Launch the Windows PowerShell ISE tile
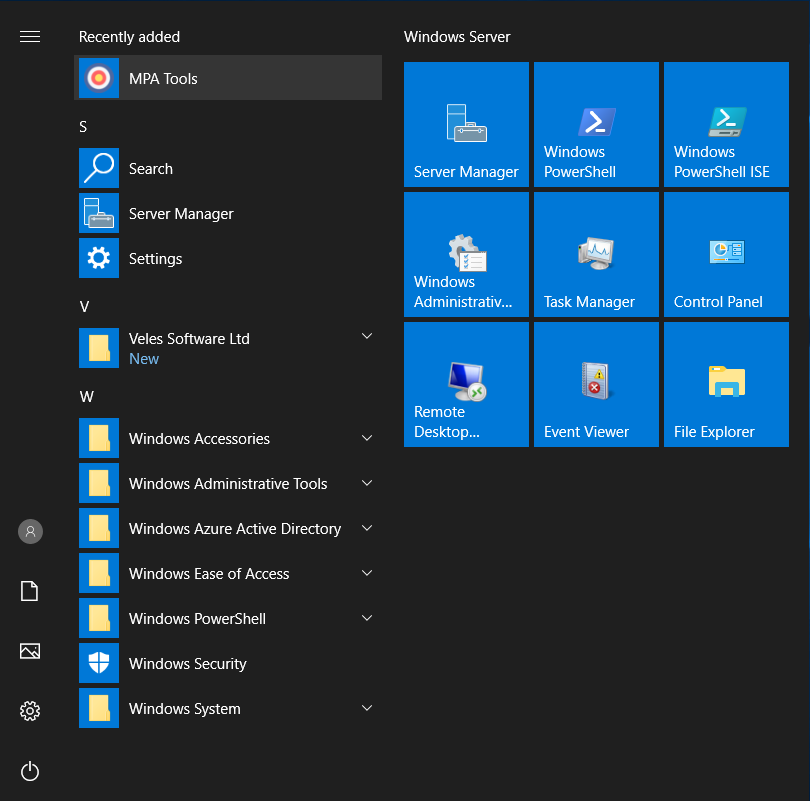 click(x=726, y=124)
